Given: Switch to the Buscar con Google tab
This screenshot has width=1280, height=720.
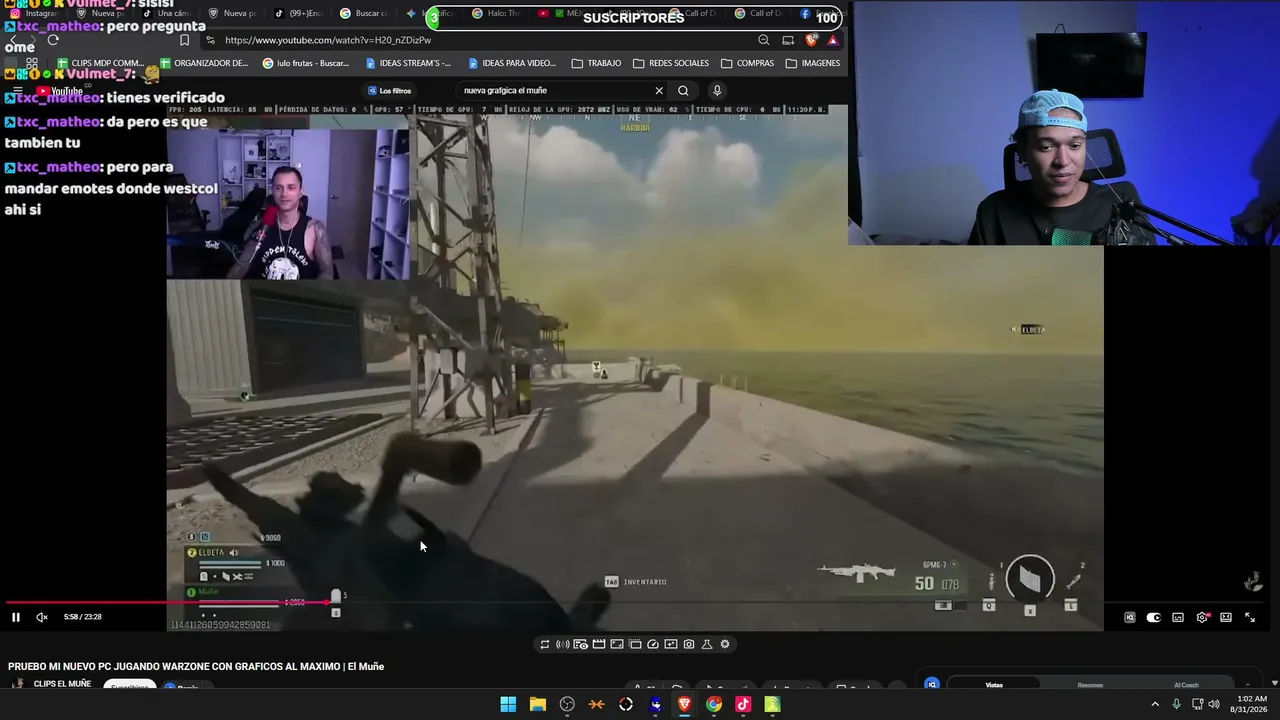Looking at the screenshot, I should [364, 13].
